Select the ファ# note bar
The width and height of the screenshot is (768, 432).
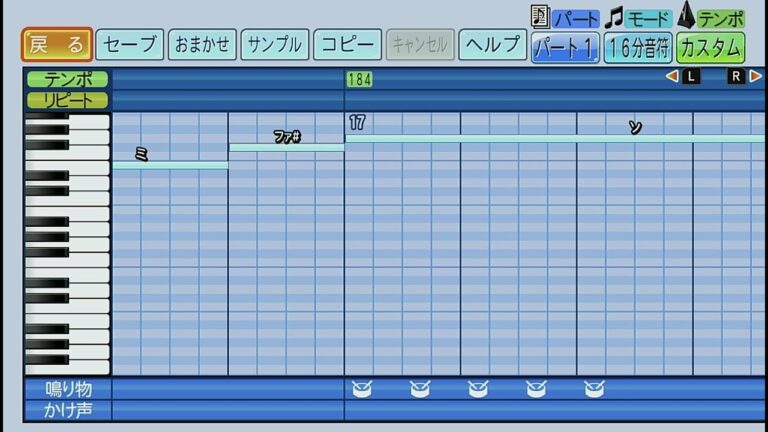[x=286, y=148]
